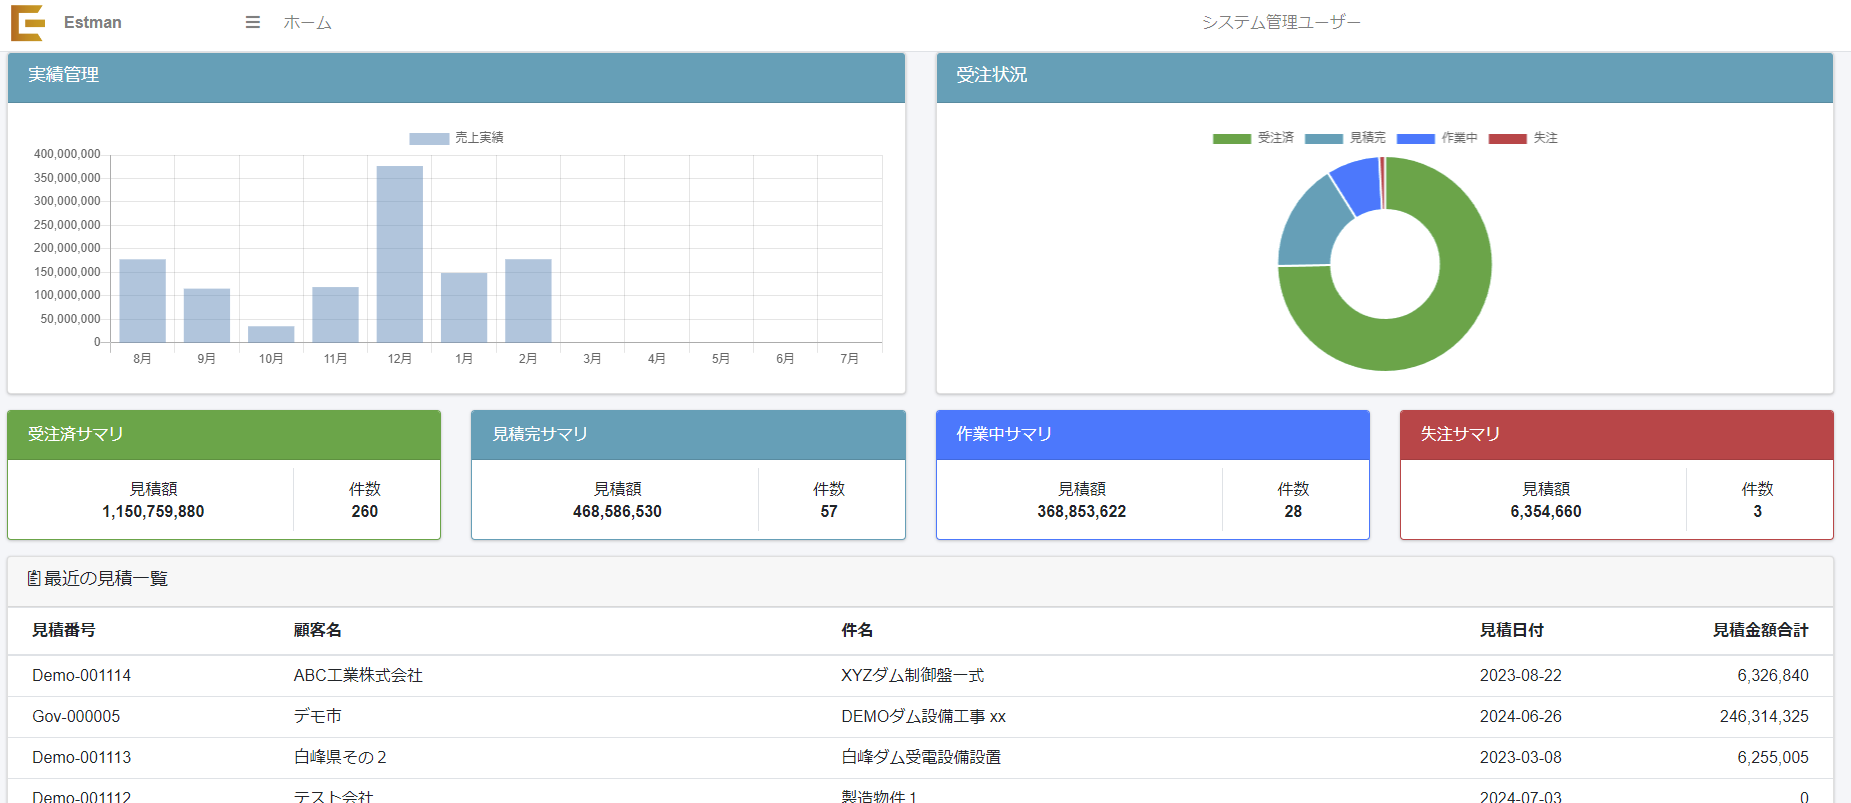Toggle 作業中 legend in the donut chart

click(1437, 138)
